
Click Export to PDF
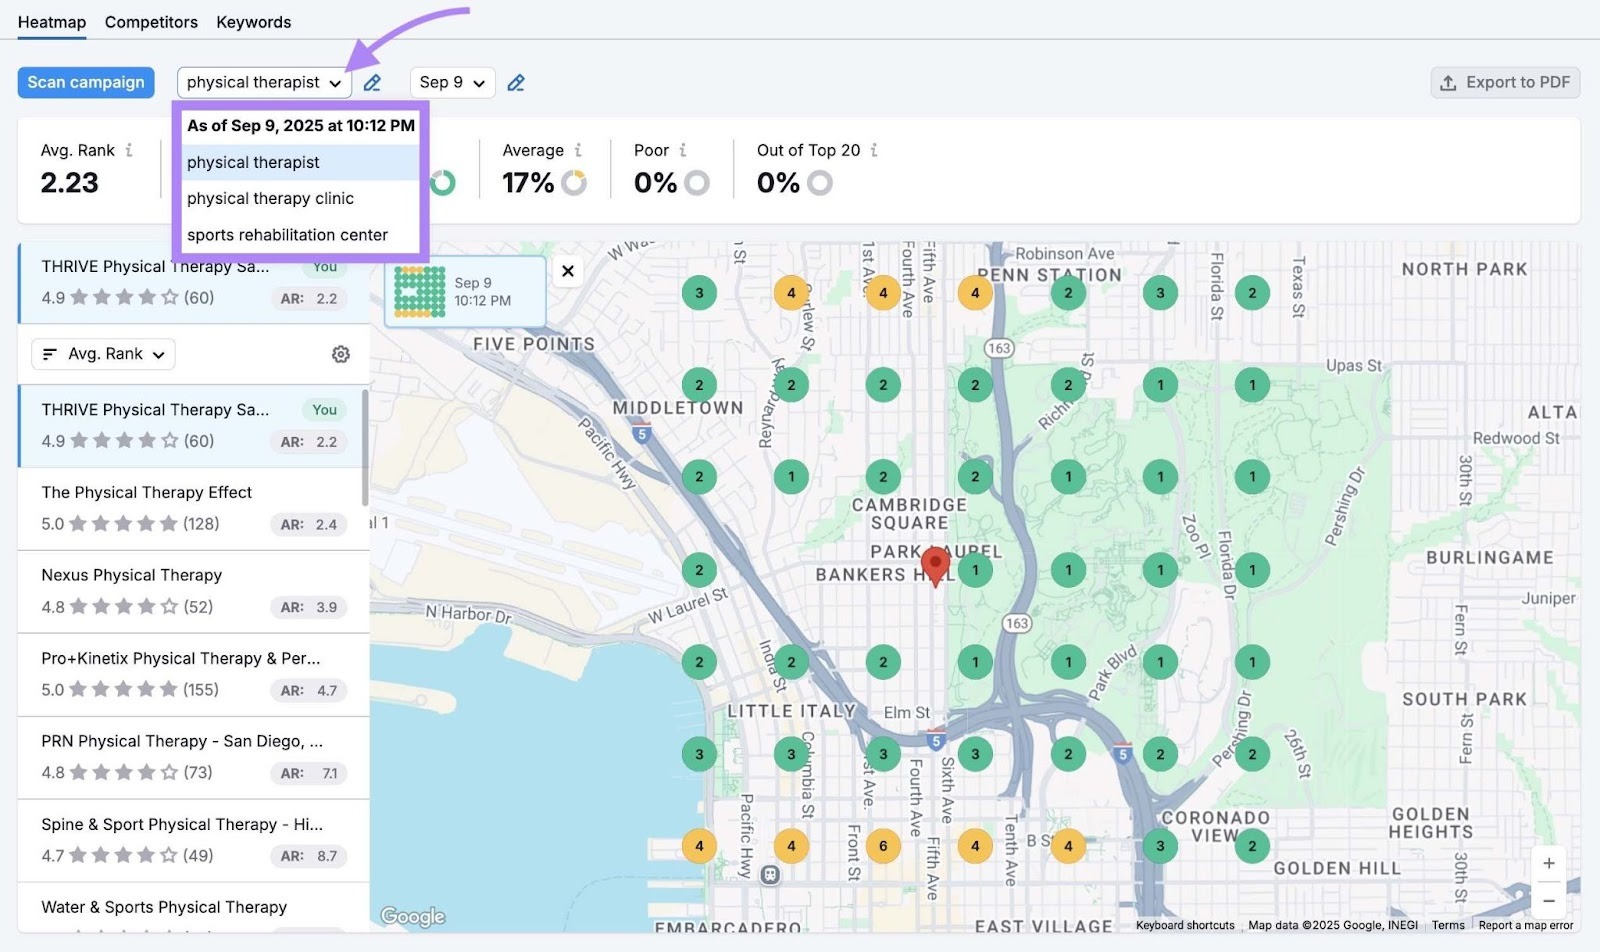[x=1505, y=82]
